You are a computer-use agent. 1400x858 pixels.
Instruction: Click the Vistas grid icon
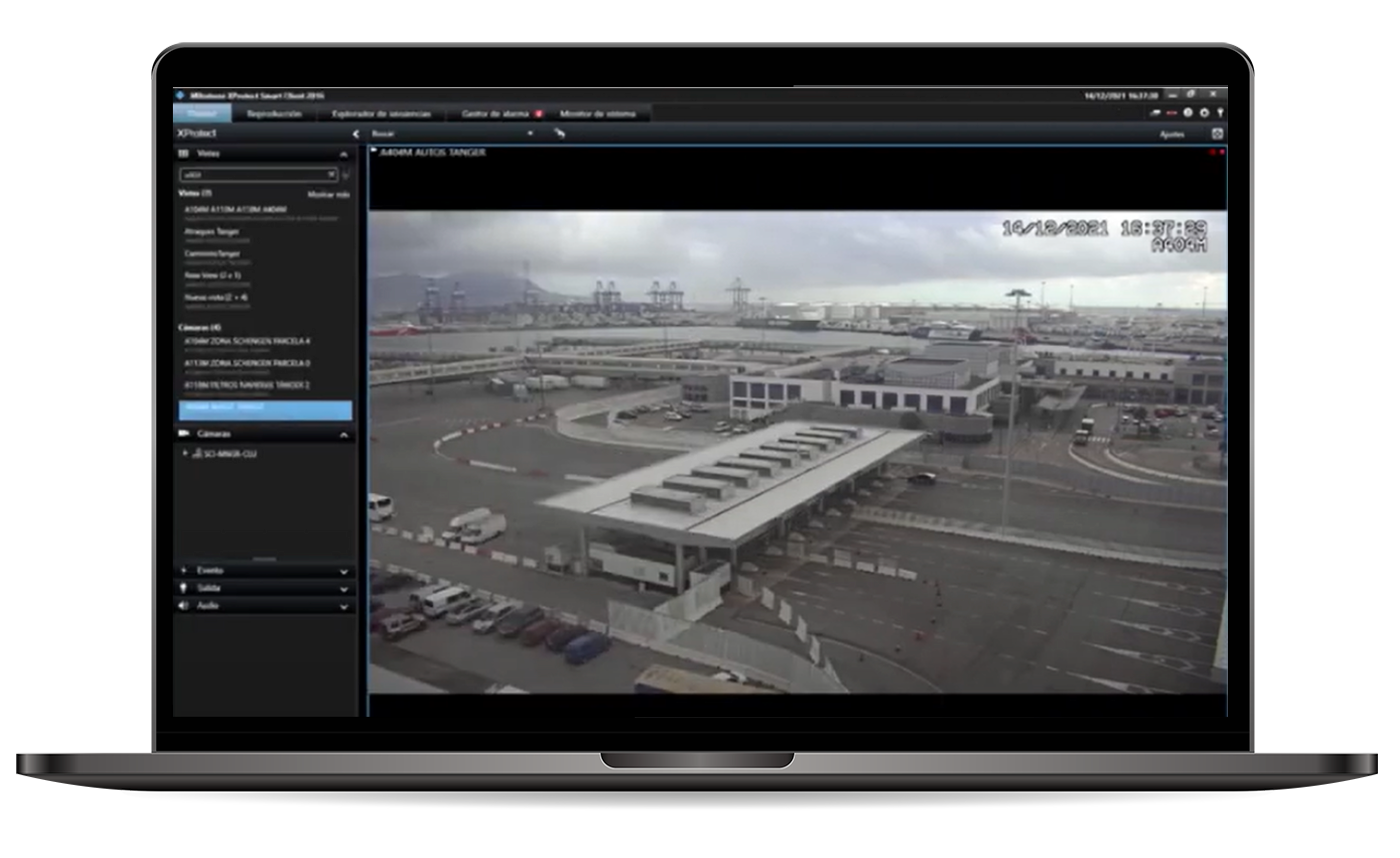pos(184,154)
